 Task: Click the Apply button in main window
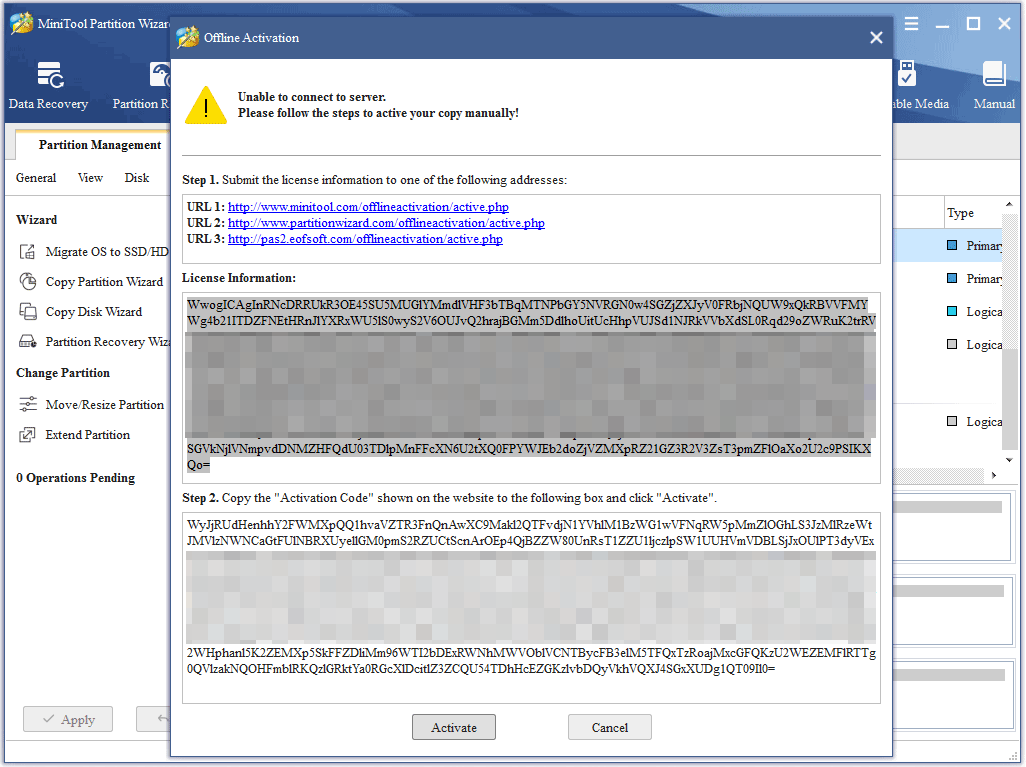tap(68, 719)
